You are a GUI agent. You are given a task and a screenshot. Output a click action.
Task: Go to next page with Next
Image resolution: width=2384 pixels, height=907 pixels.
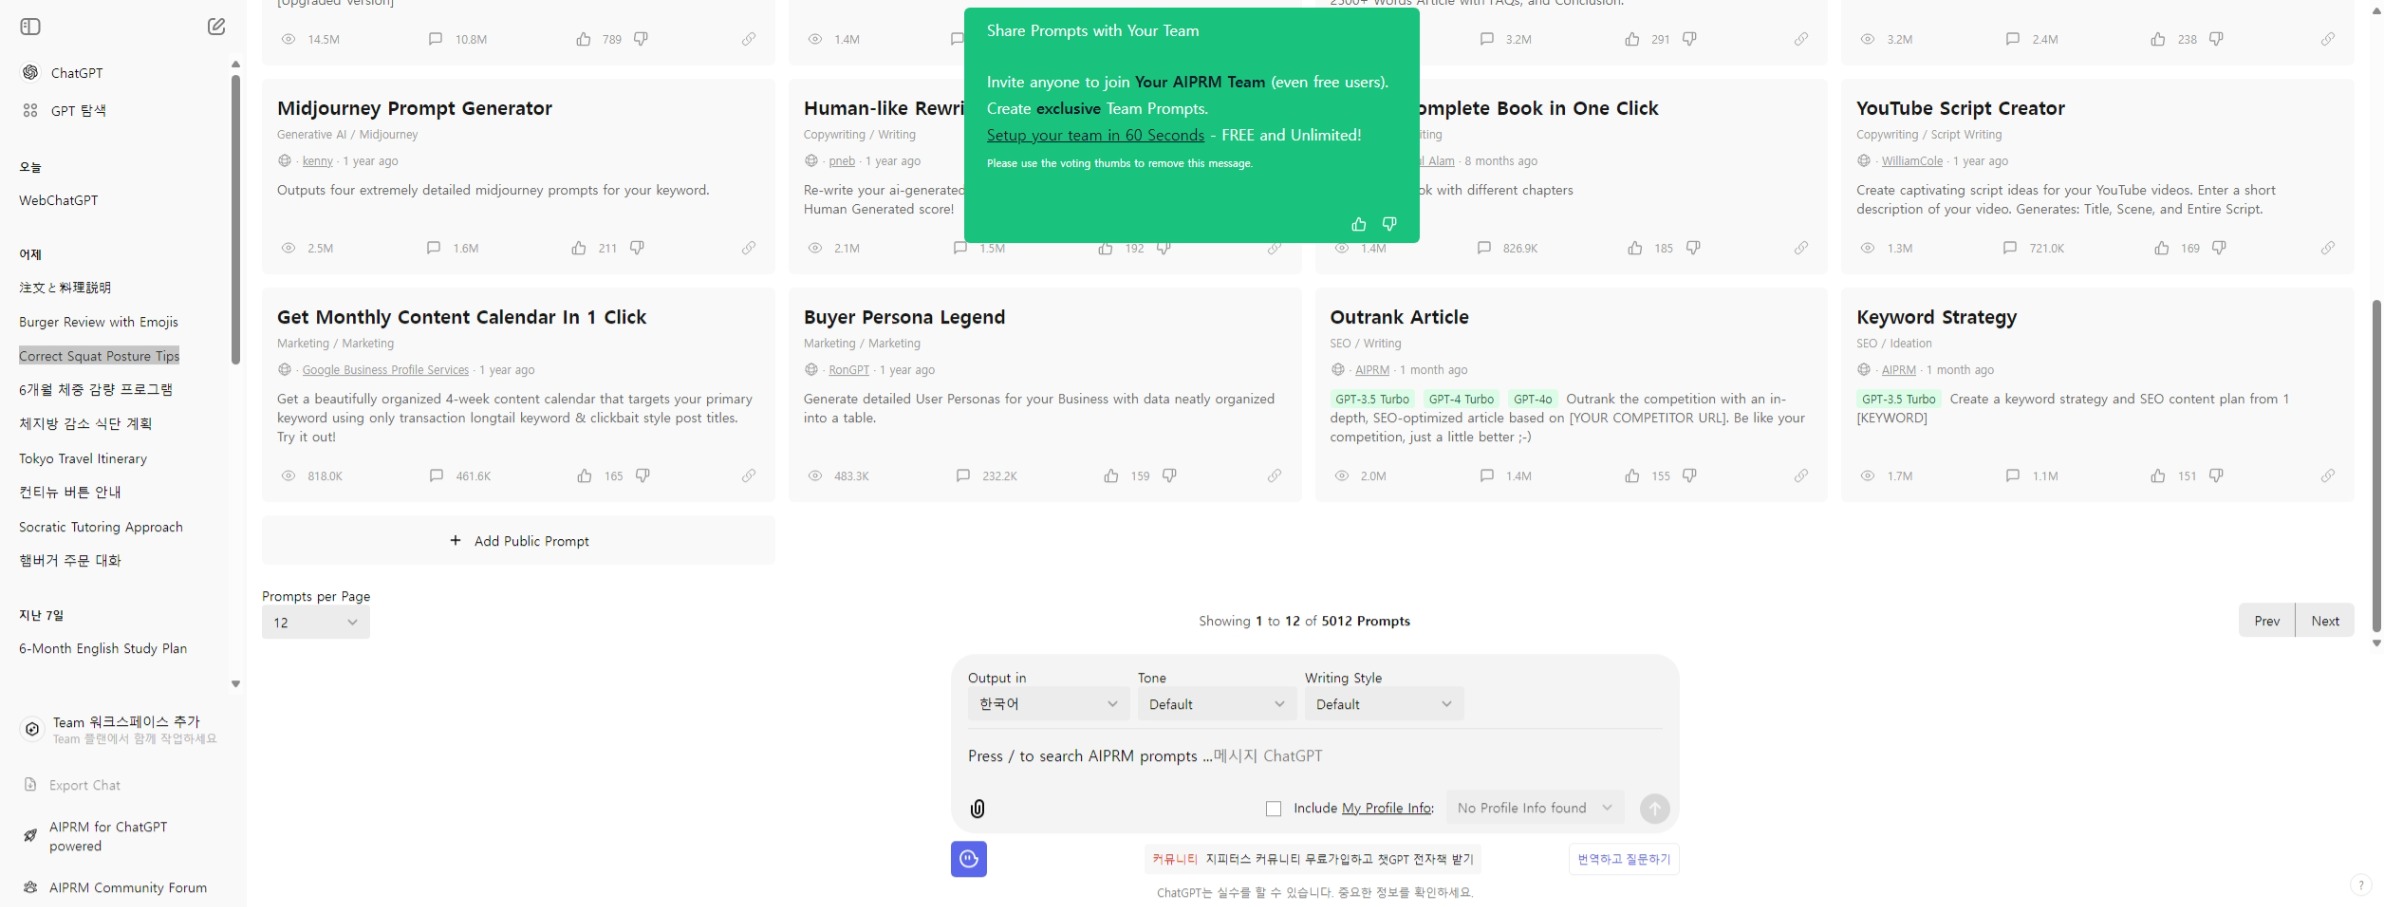pyautogui.click(x=2325, y=621)
